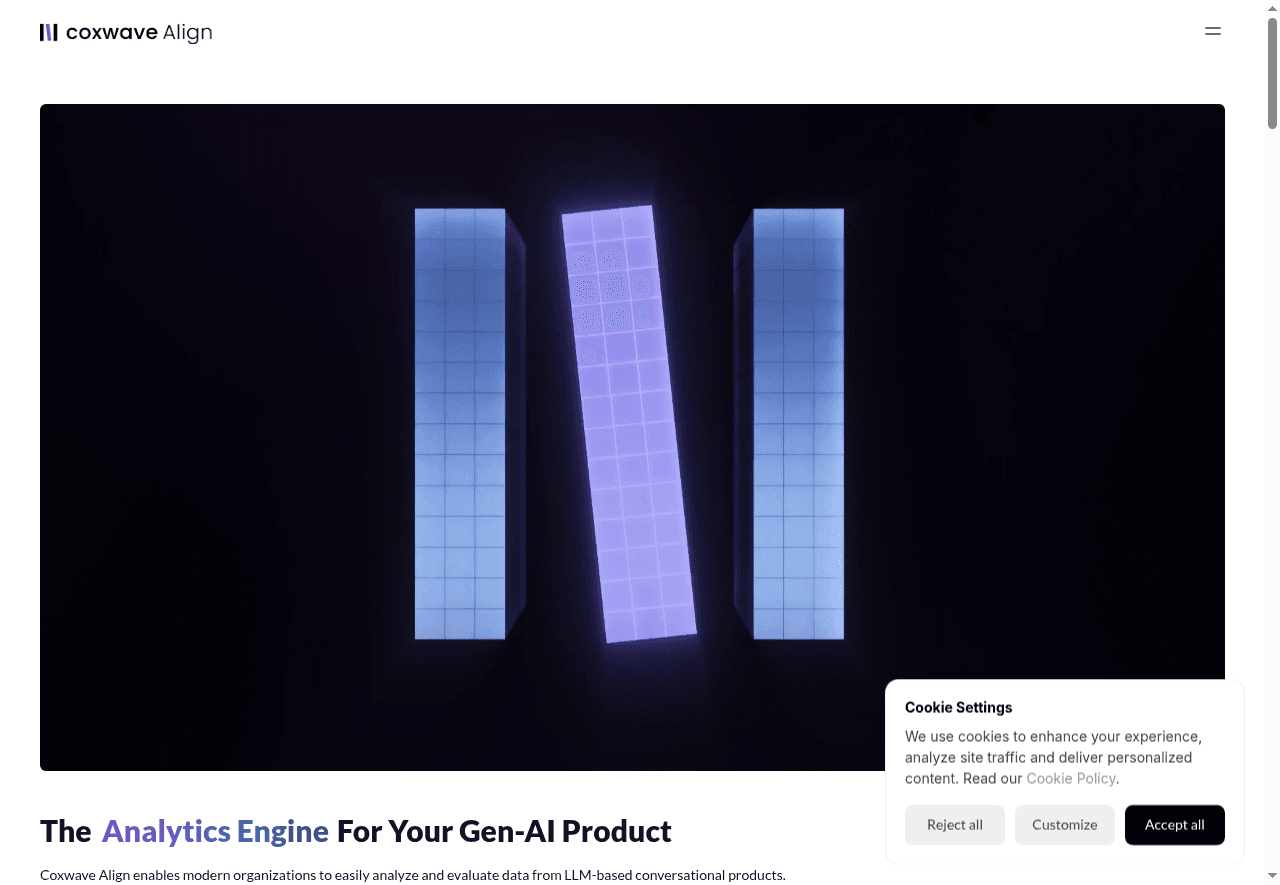This screenshot has width=1280, height=885.
Task: Click the "coxwave Align" wordmark
Action: (x=139, y=32)
